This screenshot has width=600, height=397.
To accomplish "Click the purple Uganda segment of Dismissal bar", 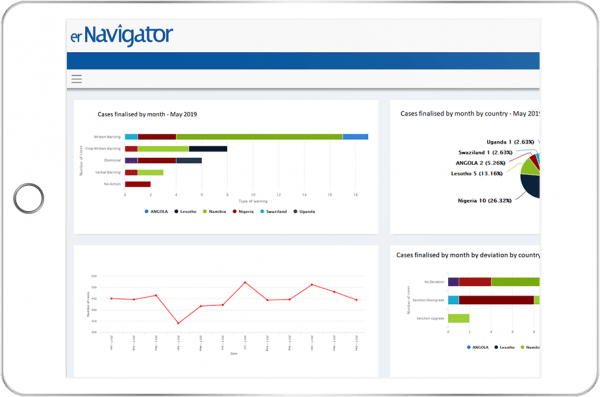I will click(x=131, y=160).
